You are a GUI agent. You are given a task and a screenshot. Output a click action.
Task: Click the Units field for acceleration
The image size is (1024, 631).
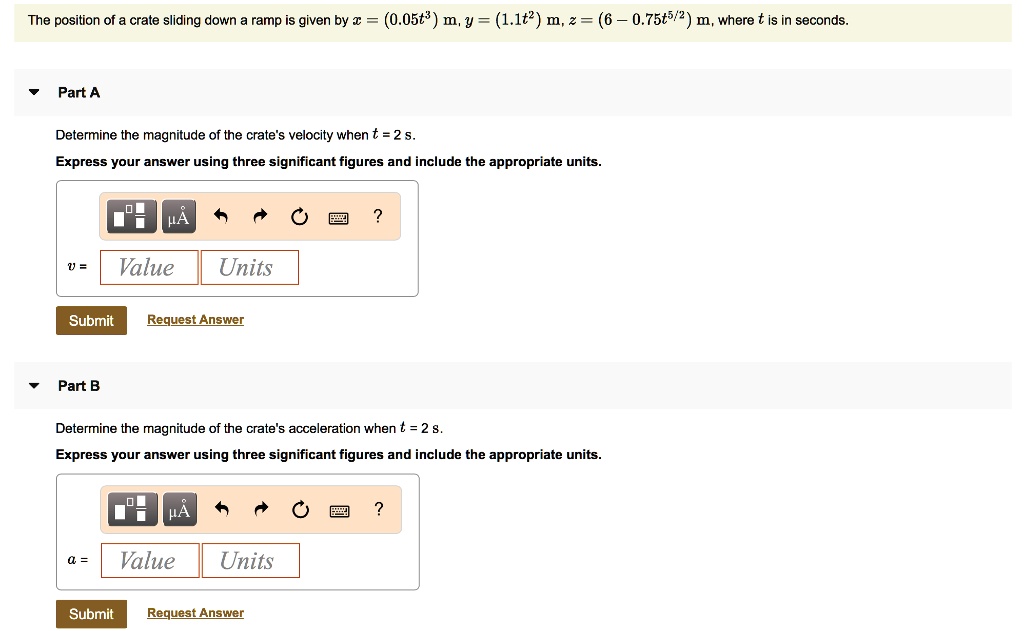tap(250, 560)
